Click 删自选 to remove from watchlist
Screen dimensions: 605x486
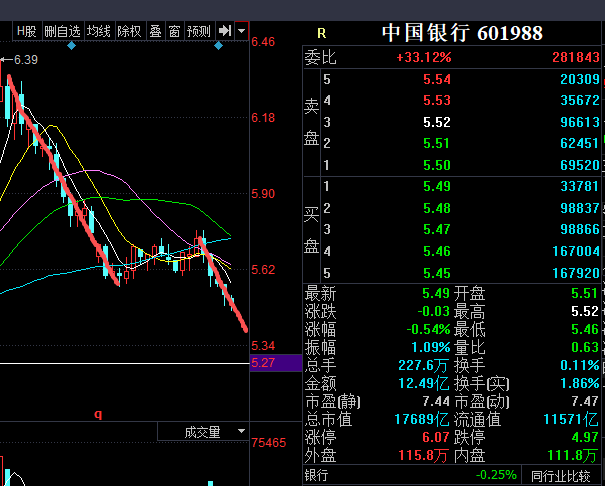point(62,31)
